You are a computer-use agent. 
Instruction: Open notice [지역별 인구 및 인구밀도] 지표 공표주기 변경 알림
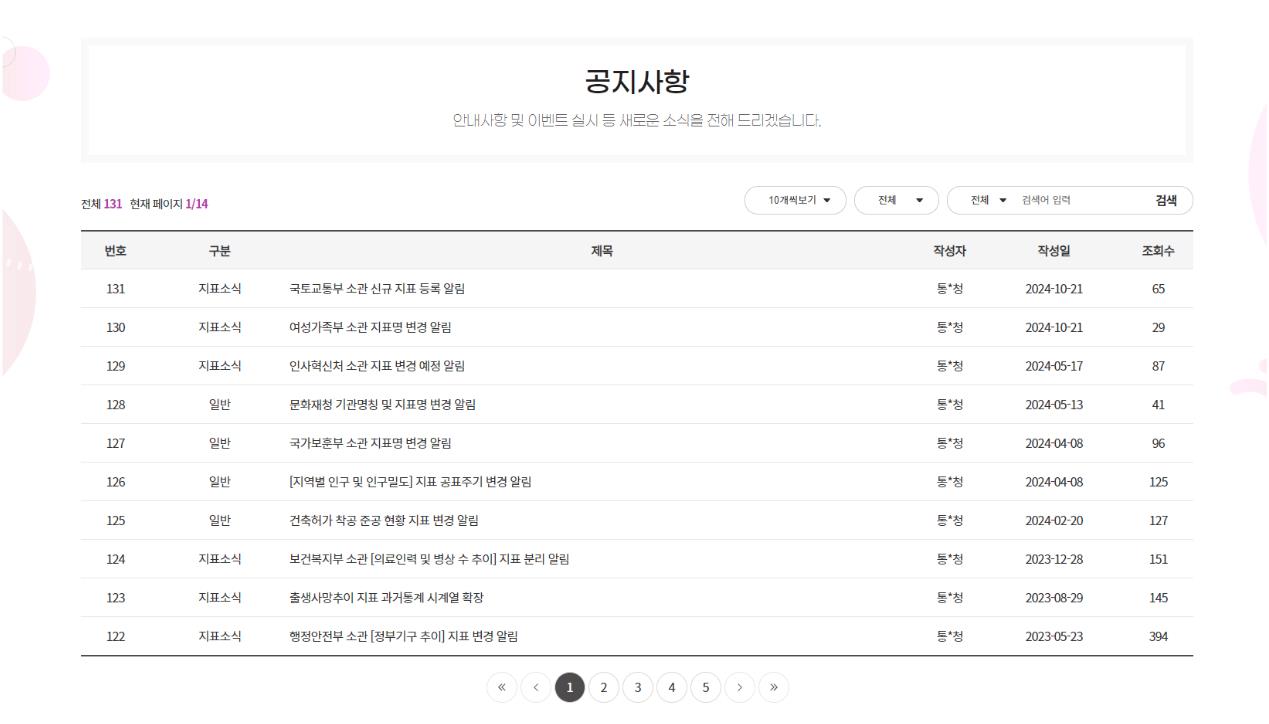pyautogui.click(x=410, y=482)
